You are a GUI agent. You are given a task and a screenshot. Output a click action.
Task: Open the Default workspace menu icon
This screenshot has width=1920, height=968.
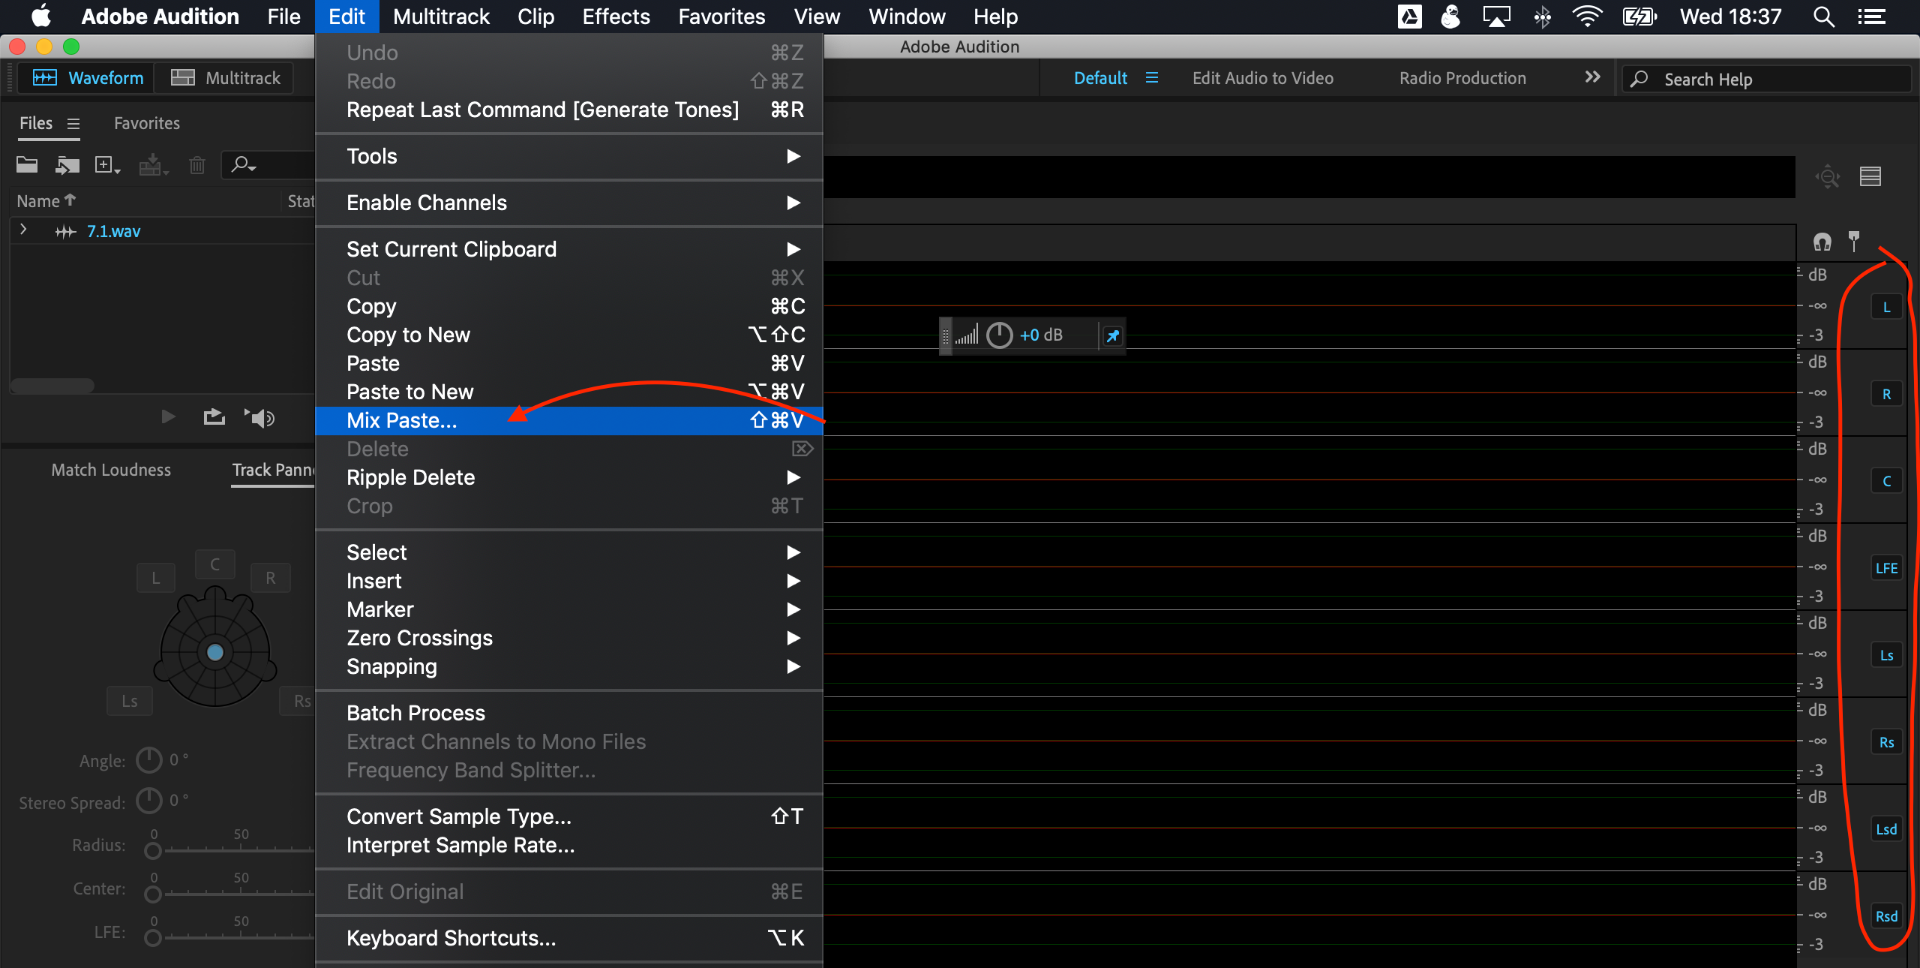pyautogui.click(x=1152, y=78)
